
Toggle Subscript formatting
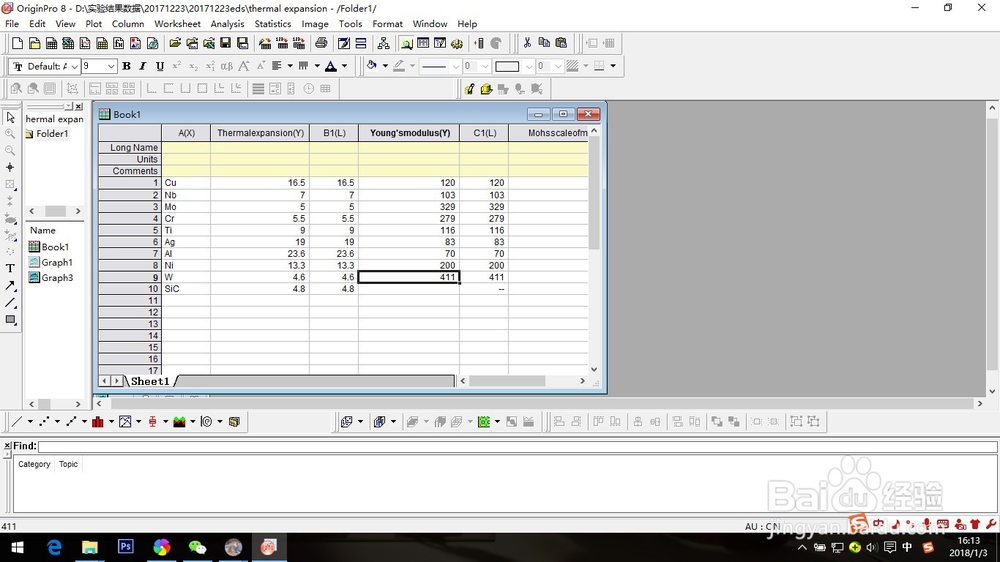tap(193, 66)
